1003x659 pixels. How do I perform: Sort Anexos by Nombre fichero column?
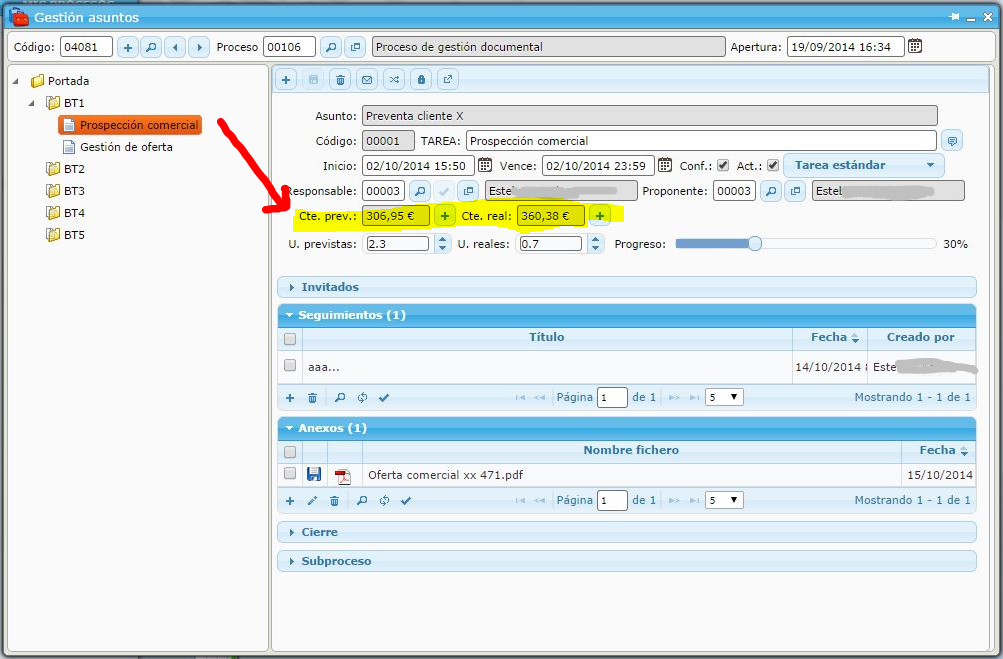point(631,450)
